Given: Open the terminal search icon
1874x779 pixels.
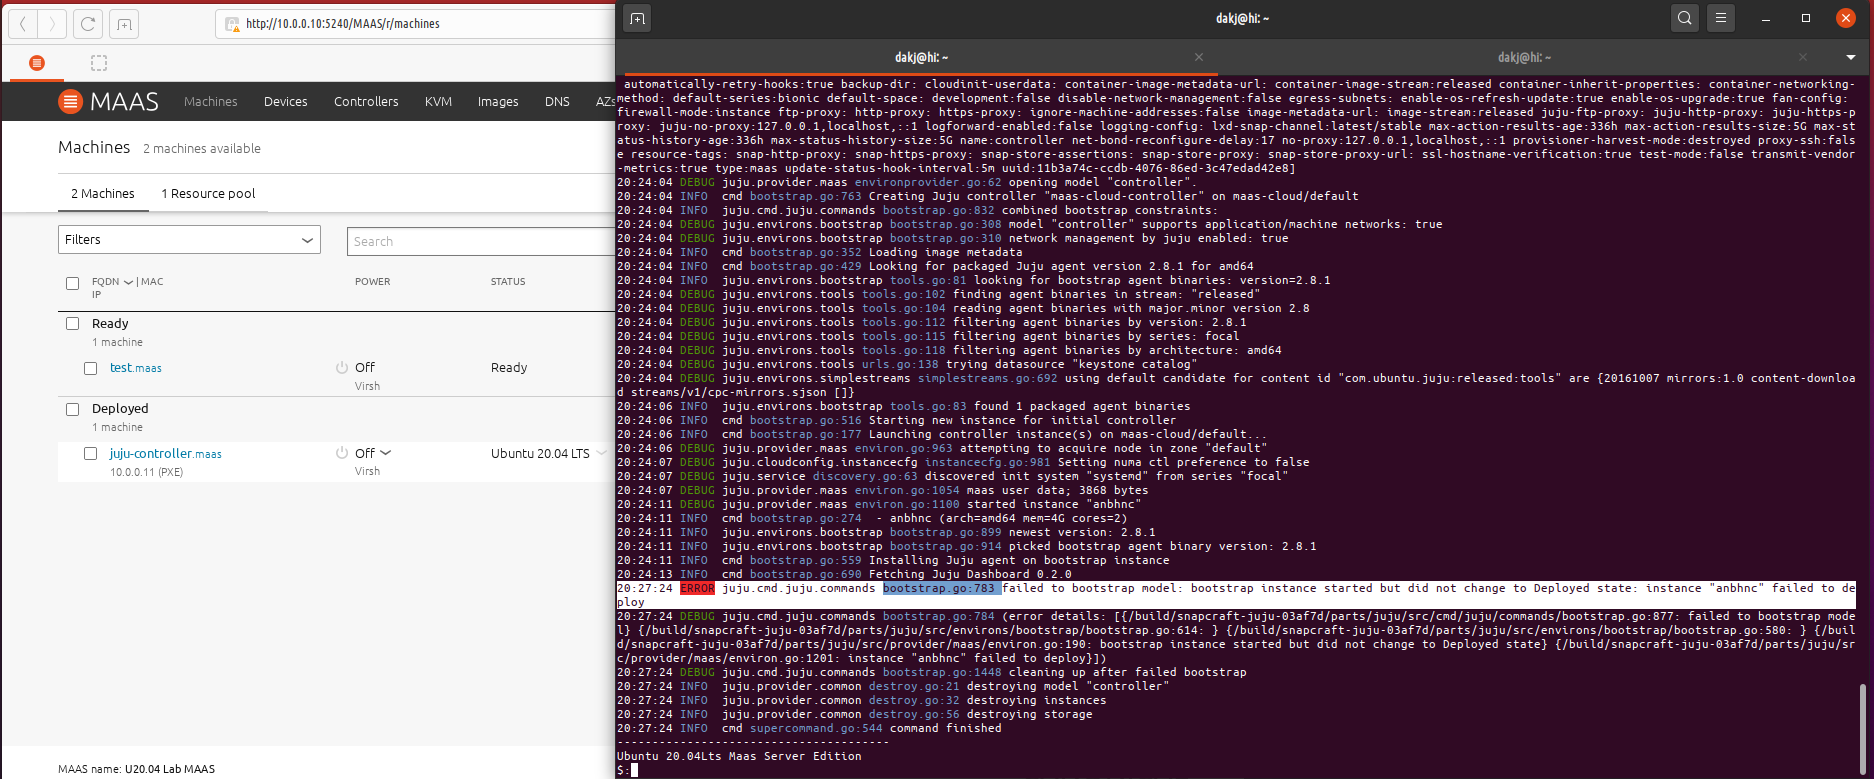Looking at the screenshot, I should 1685,18.
